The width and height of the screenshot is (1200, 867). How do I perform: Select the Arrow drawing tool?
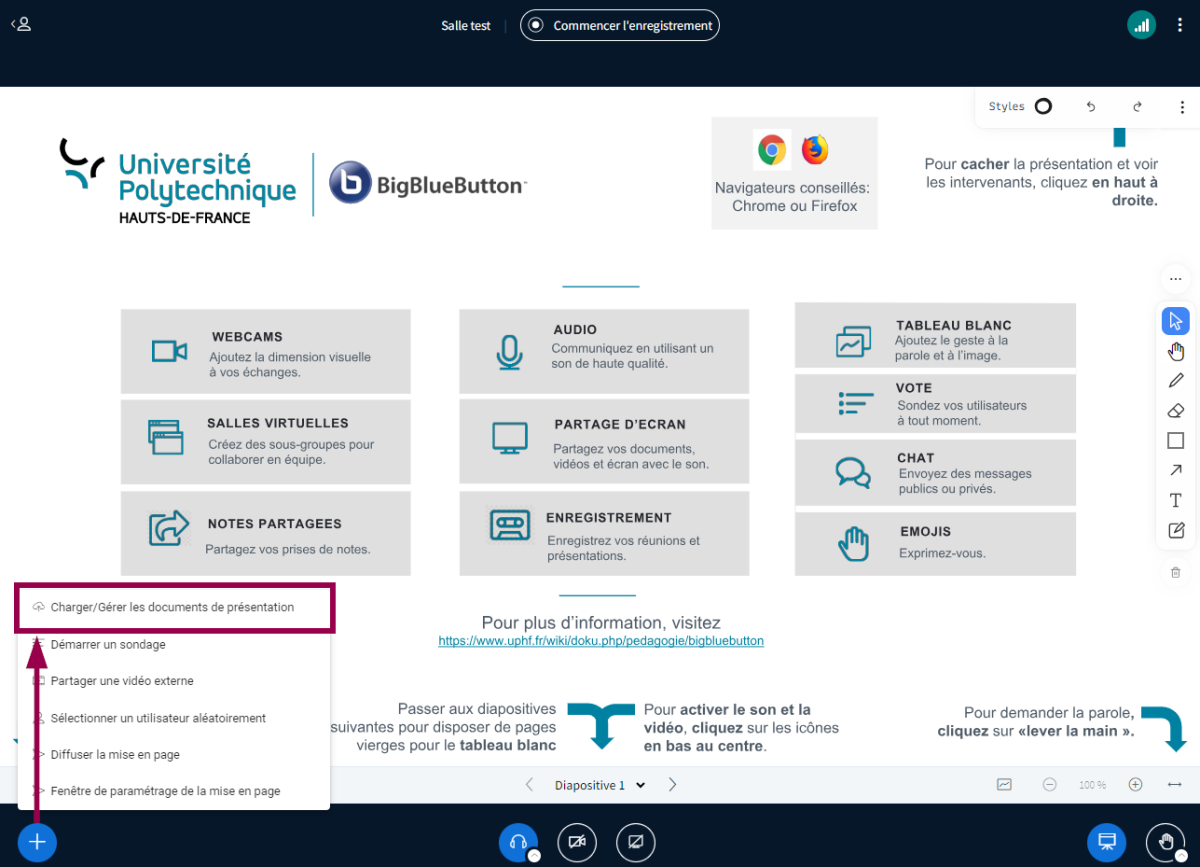[1176, 470]
